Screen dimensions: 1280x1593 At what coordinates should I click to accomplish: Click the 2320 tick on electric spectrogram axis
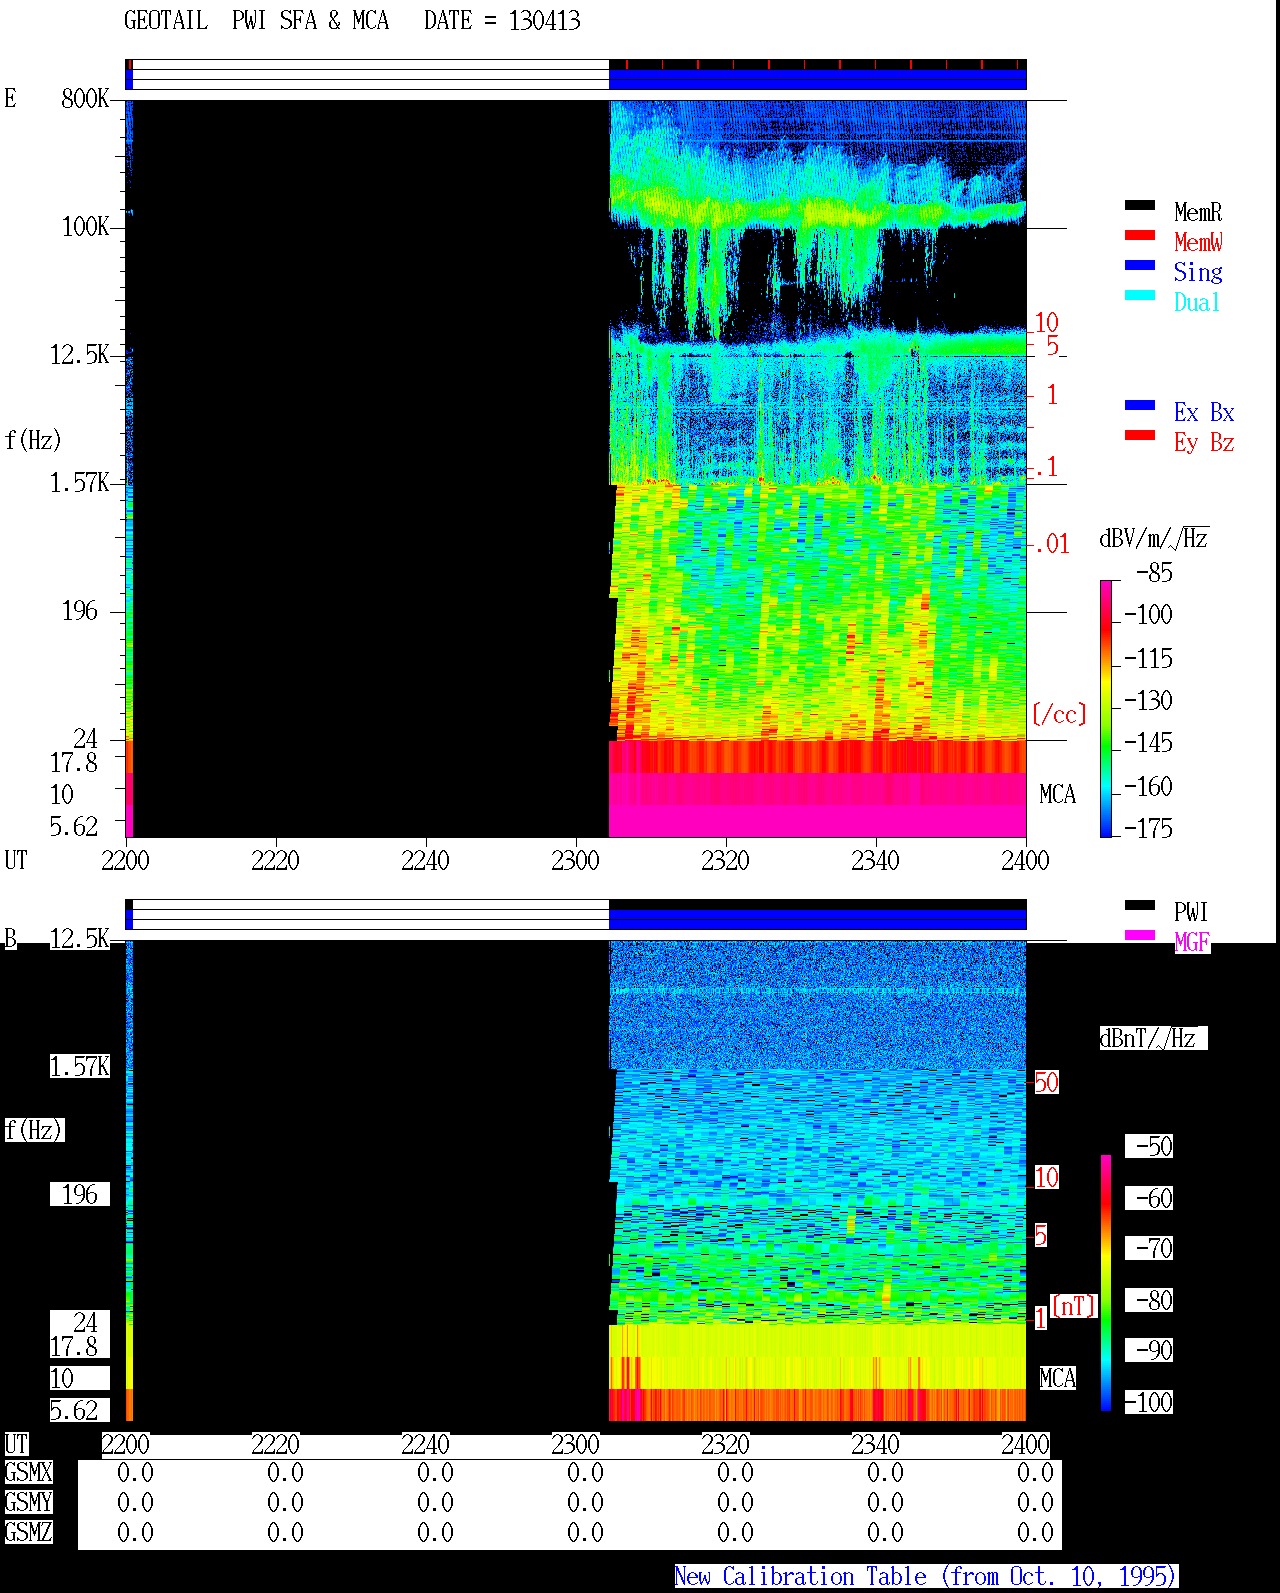[x=725, y=860]
